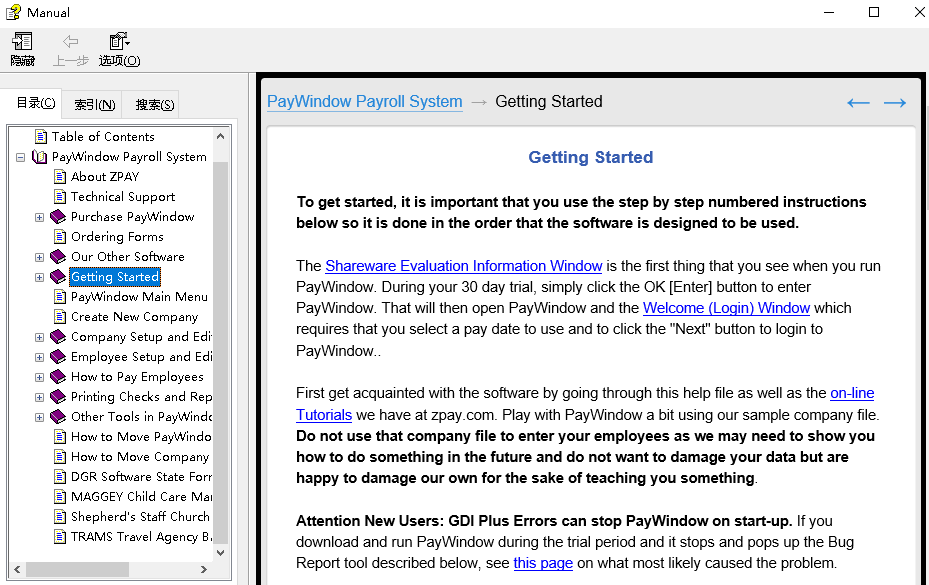Screen dimensions: 929x585
Task: Click the About ZPAY page icon
Action: coord(60,177)
